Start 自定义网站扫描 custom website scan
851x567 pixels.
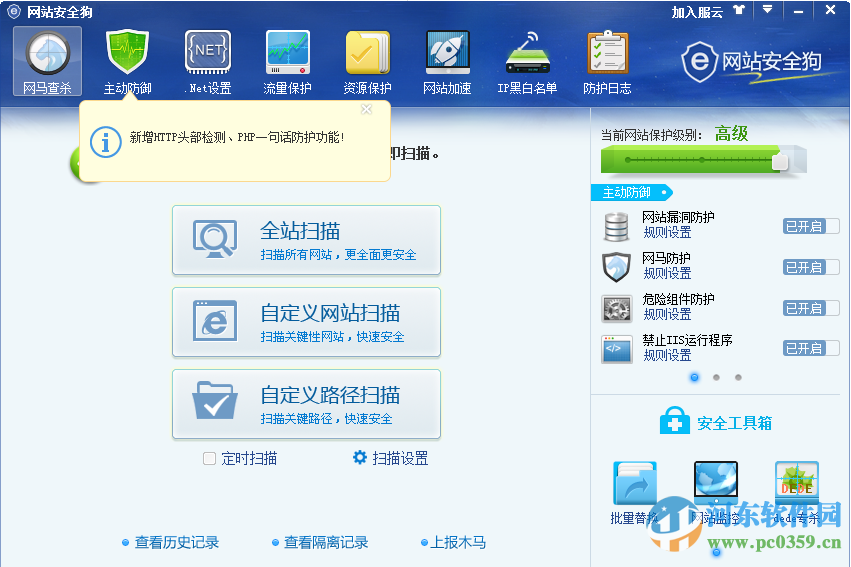pyautogui.click(x=306, y=322)
